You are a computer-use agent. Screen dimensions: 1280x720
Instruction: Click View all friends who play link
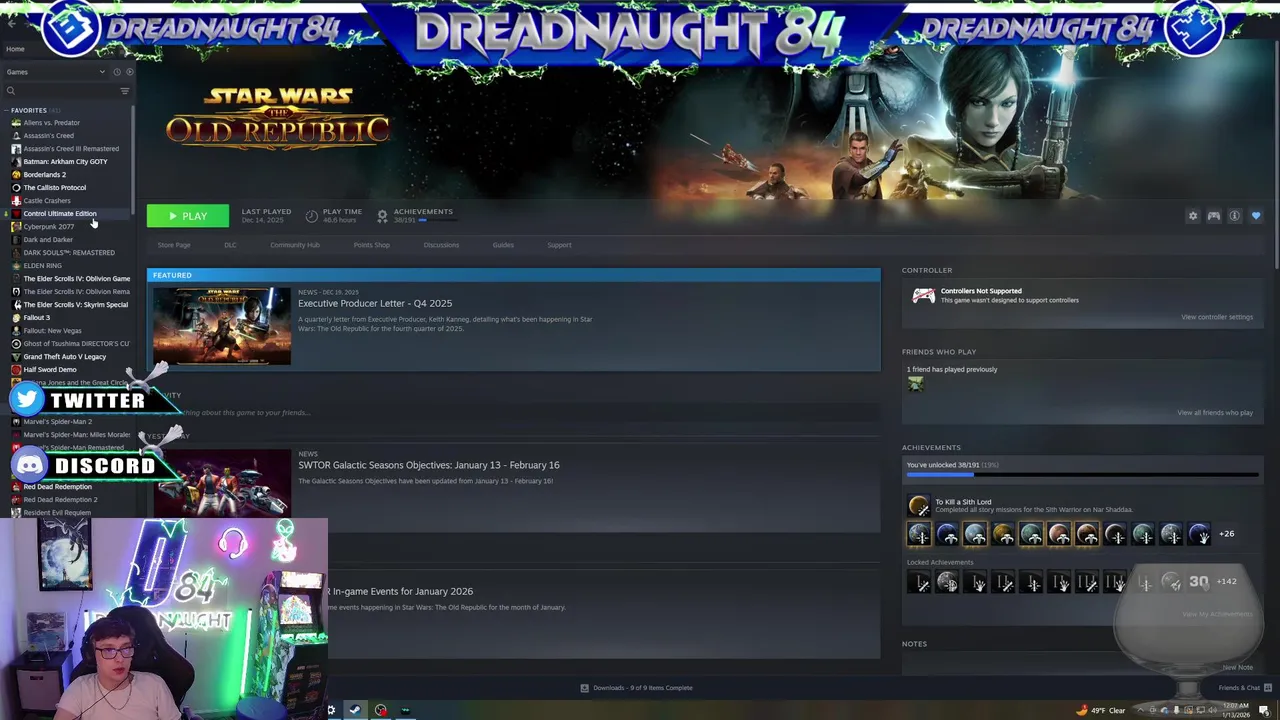pos(1215,412)
